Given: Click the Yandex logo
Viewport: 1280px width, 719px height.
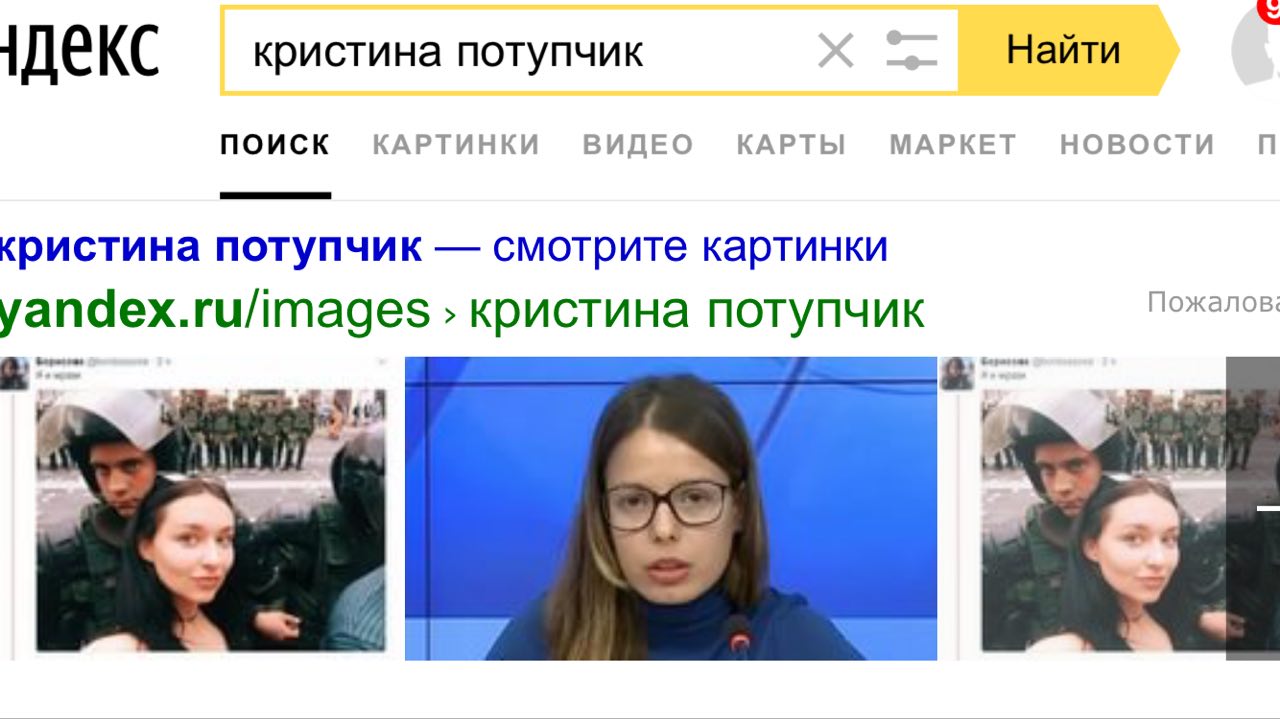Looking at the screenshot, I should (x=80, y=50).
